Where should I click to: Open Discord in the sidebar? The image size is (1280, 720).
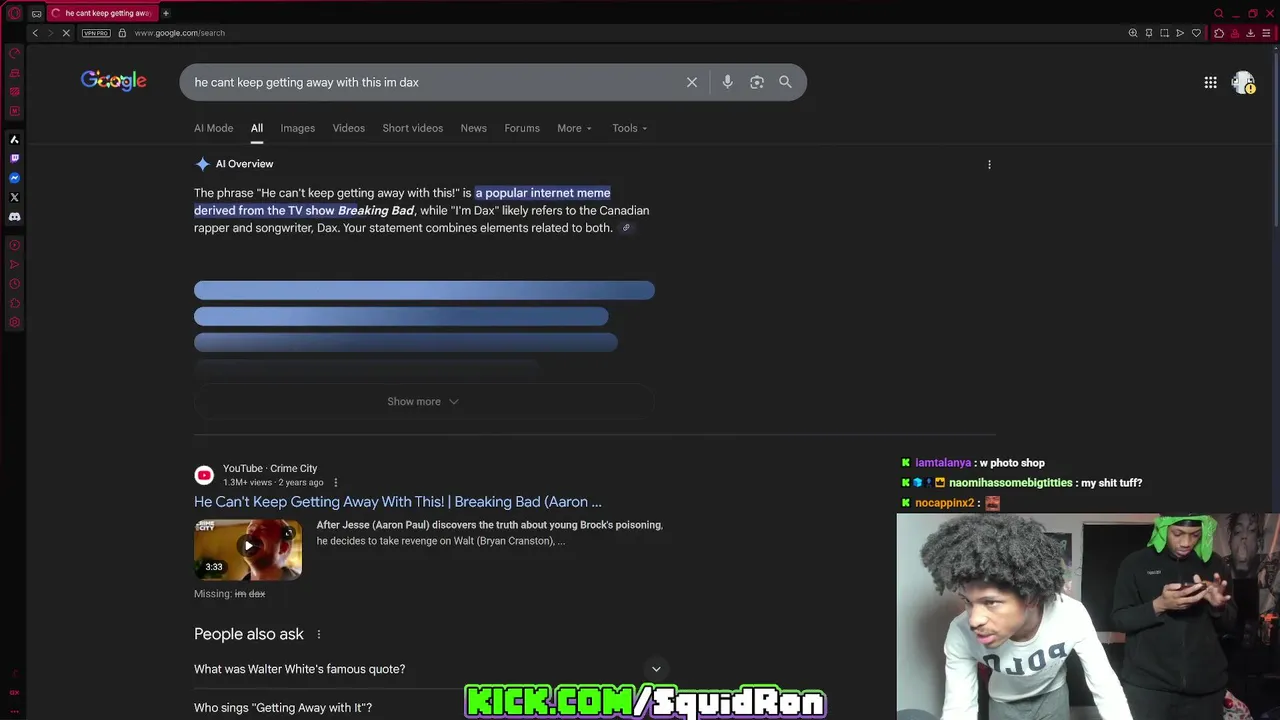click(x=14, y=216)
